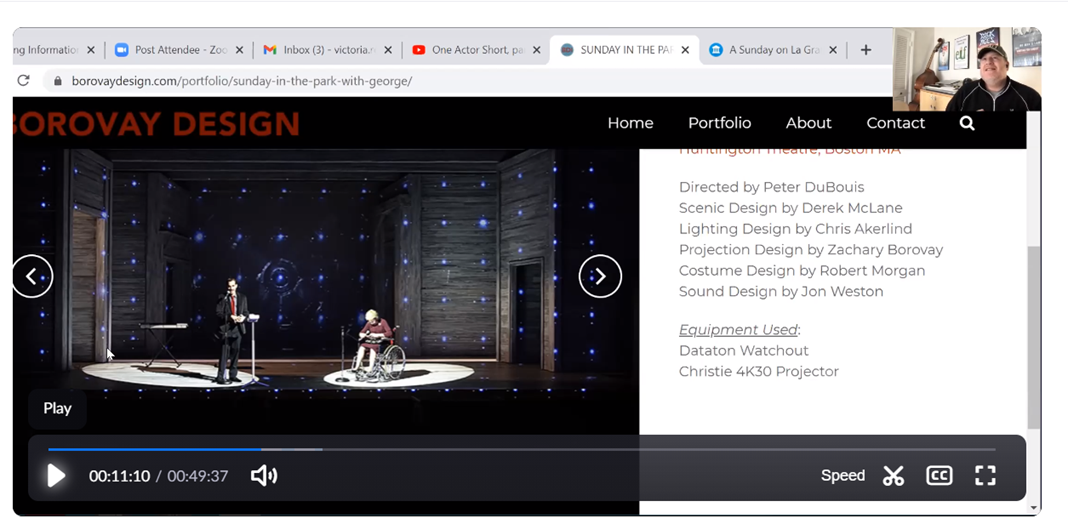The width and height of the screenshot is (1068, 524).
Task: Click 'Sound Design by Jon Weston' line
Action: point(781,292)
